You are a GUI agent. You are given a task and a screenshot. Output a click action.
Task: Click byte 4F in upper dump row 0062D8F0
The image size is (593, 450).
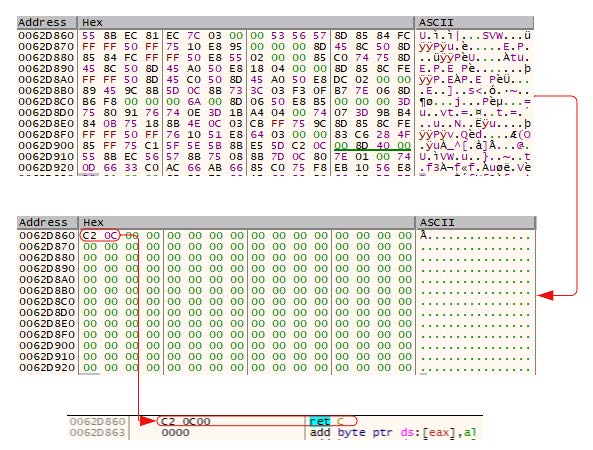[404, 135]
